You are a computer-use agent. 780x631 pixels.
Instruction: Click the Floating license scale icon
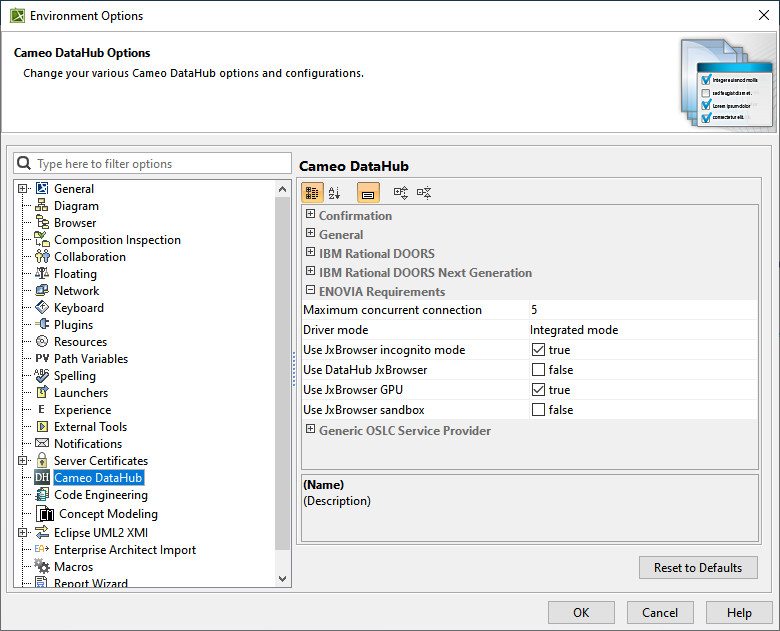[42, 274]
